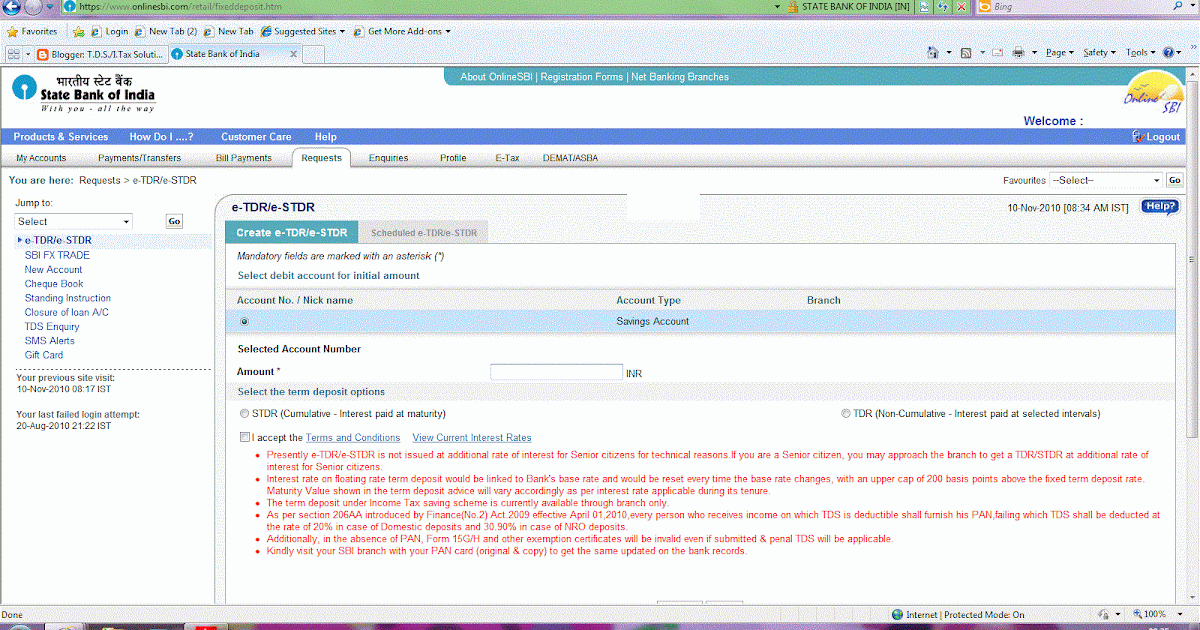Open SBI FX TRADE in sidebar

click(57, 255)
